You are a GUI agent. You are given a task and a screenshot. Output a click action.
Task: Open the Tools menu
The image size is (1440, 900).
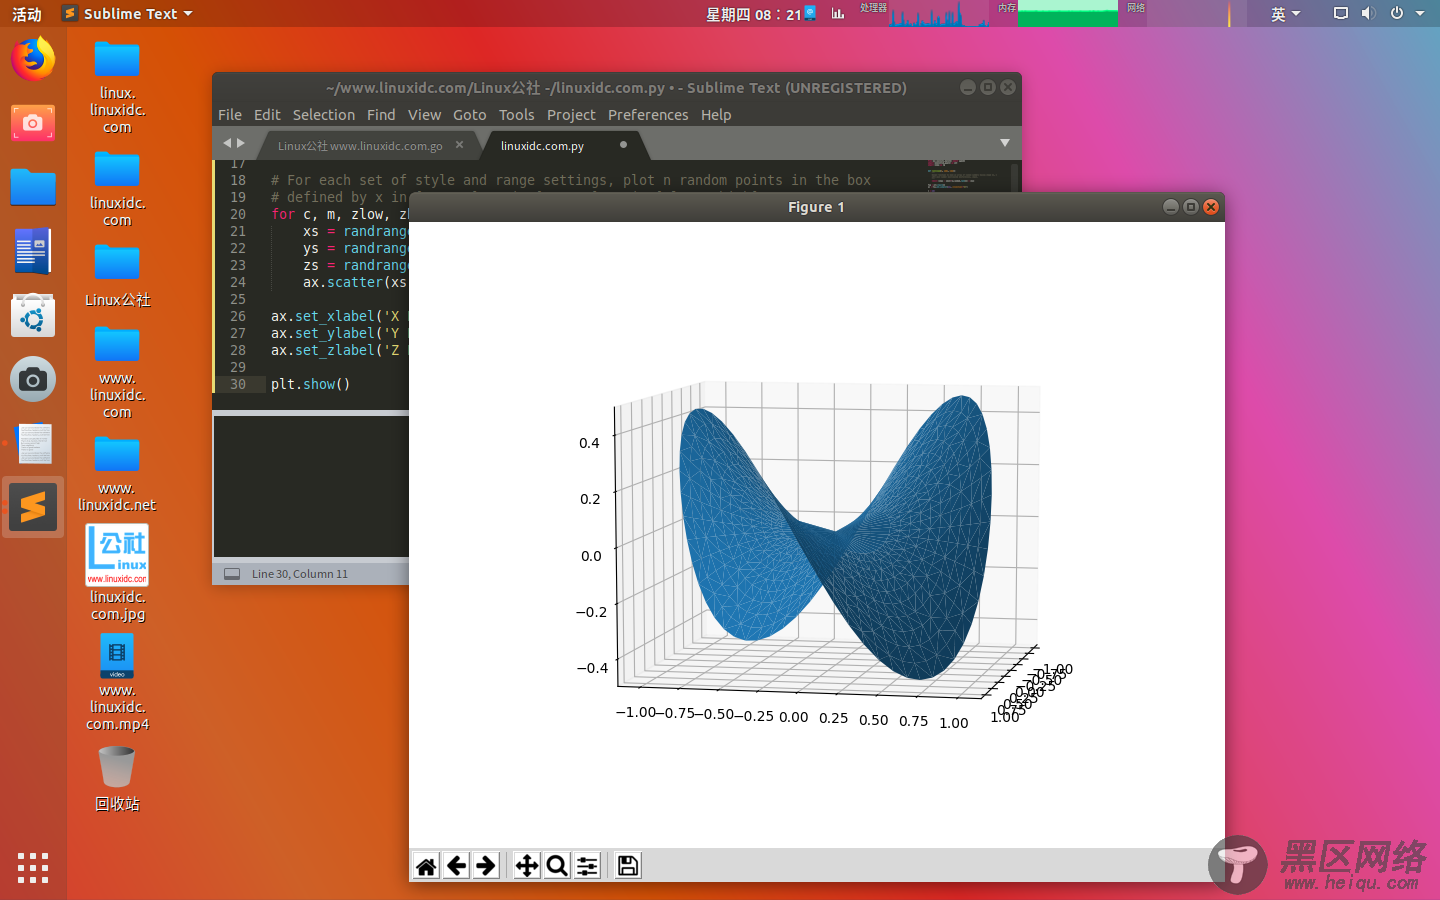(516, 115)
